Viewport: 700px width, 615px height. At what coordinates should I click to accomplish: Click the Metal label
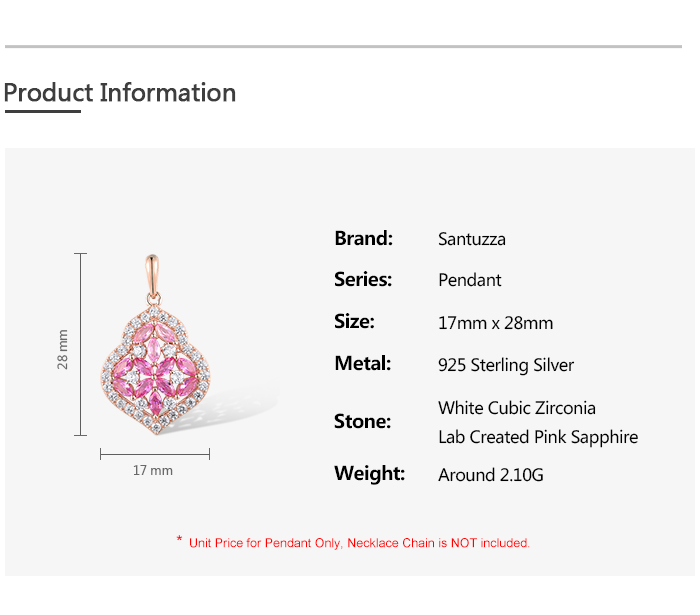pyautogui.click(x=362, y=363)
